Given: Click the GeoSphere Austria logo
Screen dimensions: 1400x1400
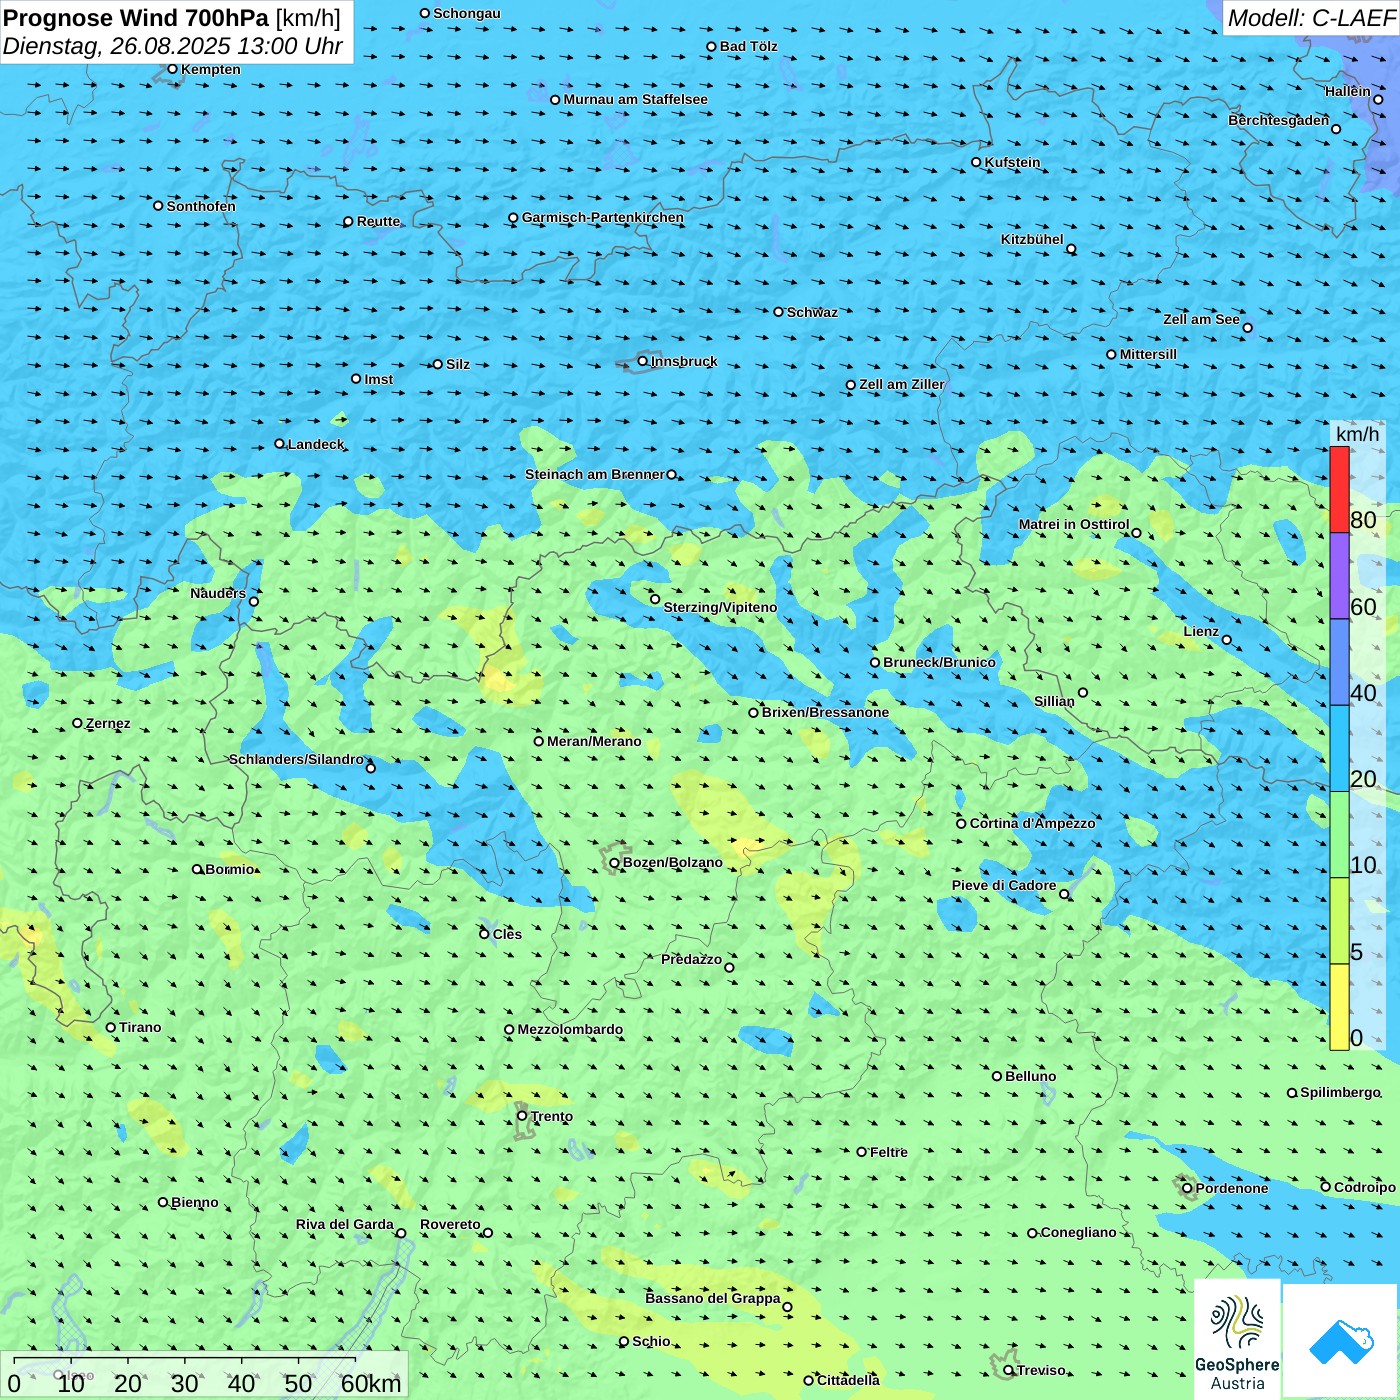Looking at the screenshot, I should (1237, 1340).
